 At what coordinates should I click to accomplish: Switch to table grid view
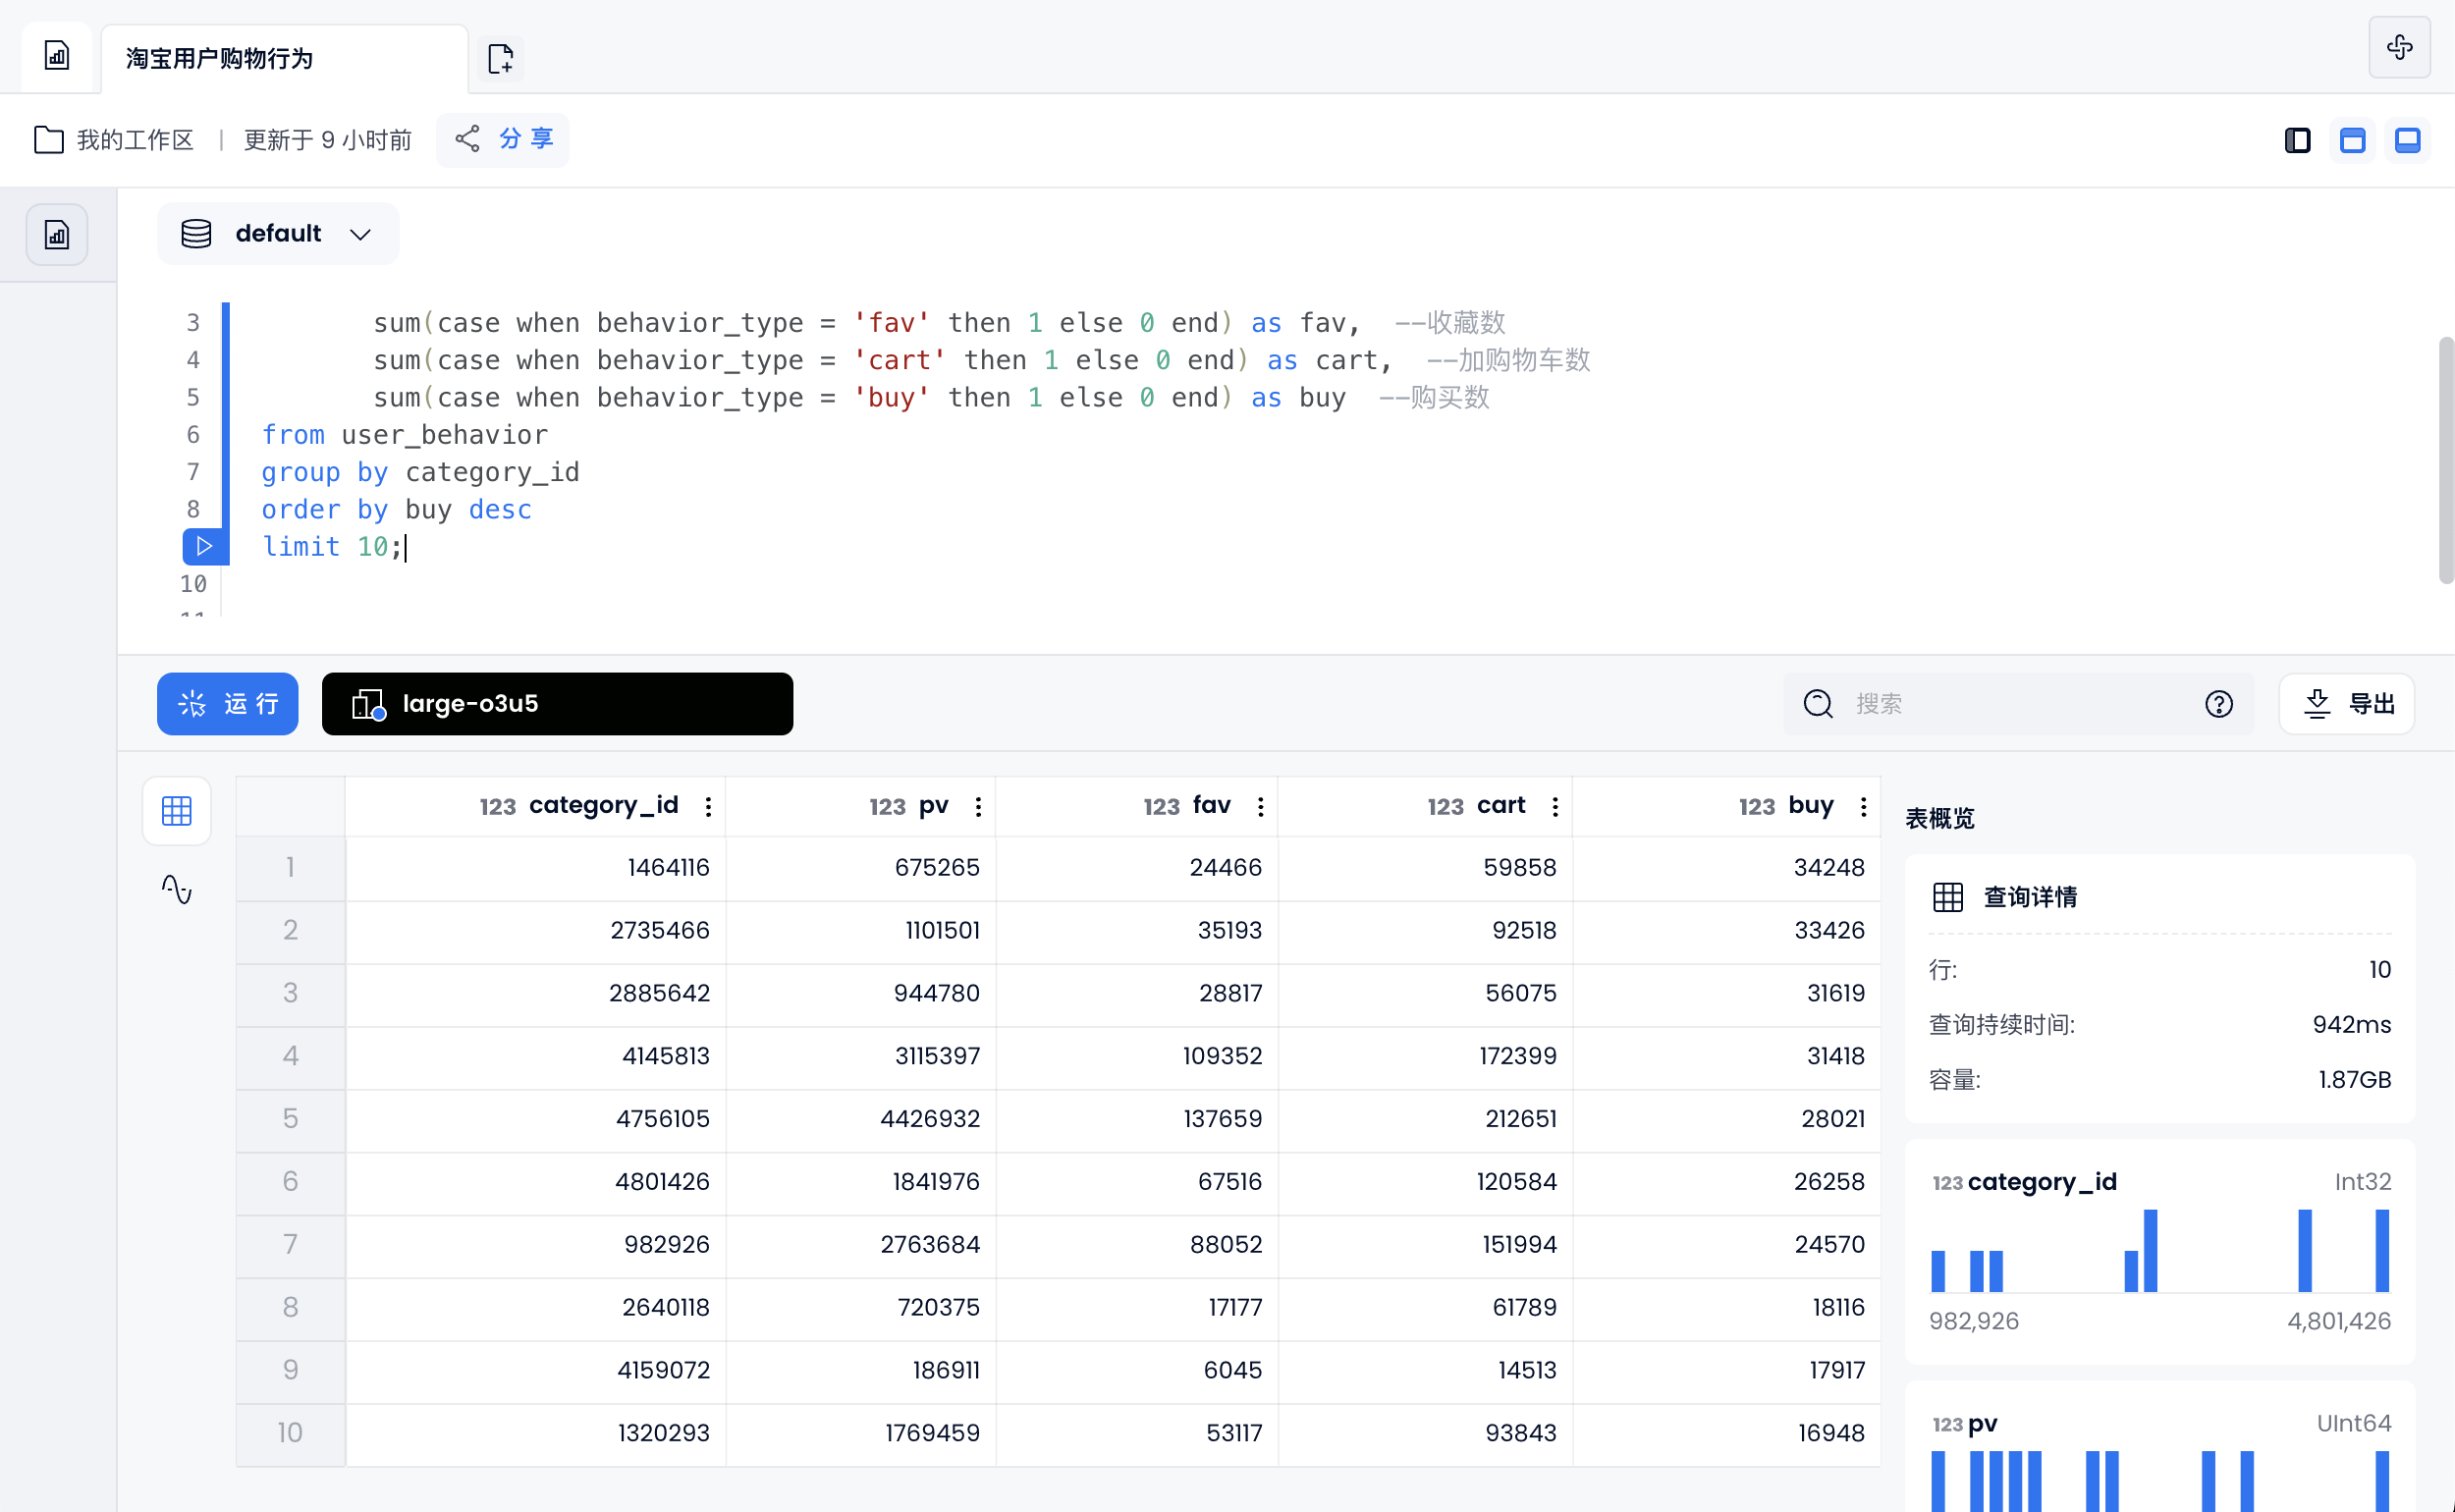[x=177, y=810]
